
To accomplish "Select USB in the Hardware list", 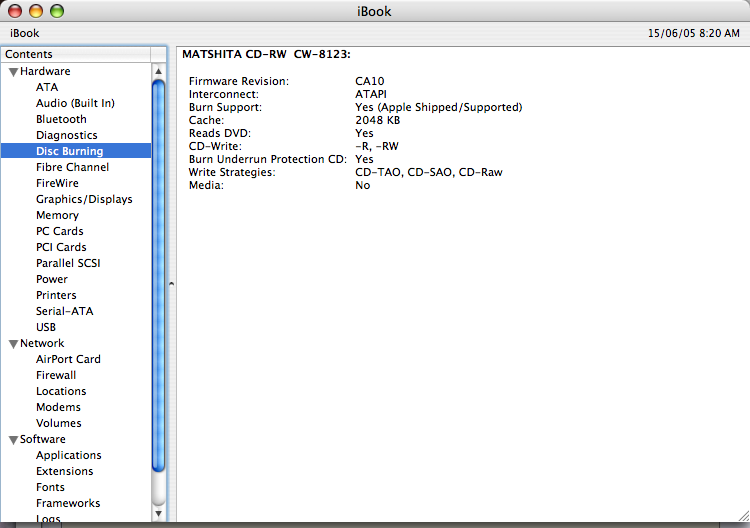I will point(46,327).
